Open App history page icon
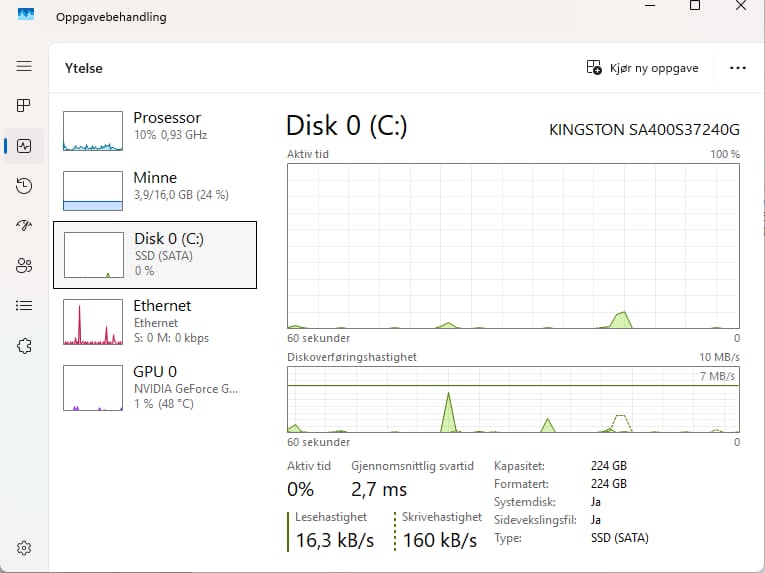 coord(24,185)
